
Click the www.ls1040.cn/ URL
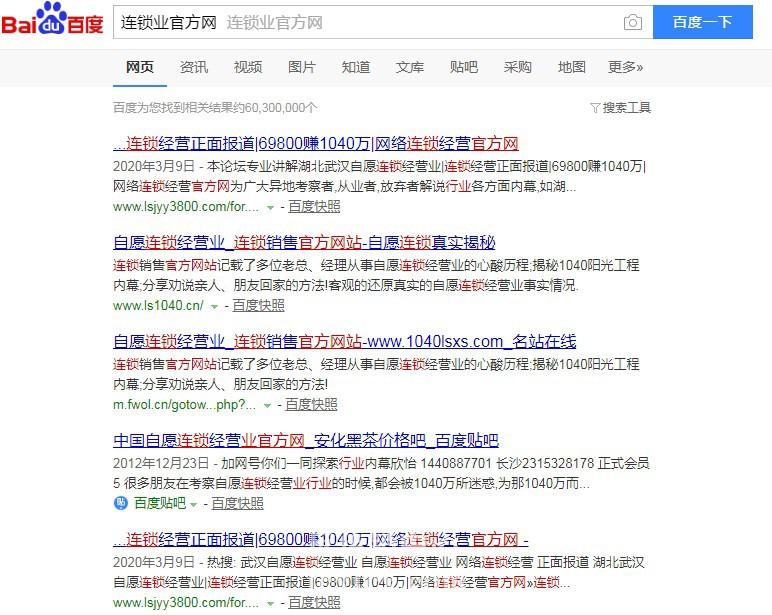(158, 306)
